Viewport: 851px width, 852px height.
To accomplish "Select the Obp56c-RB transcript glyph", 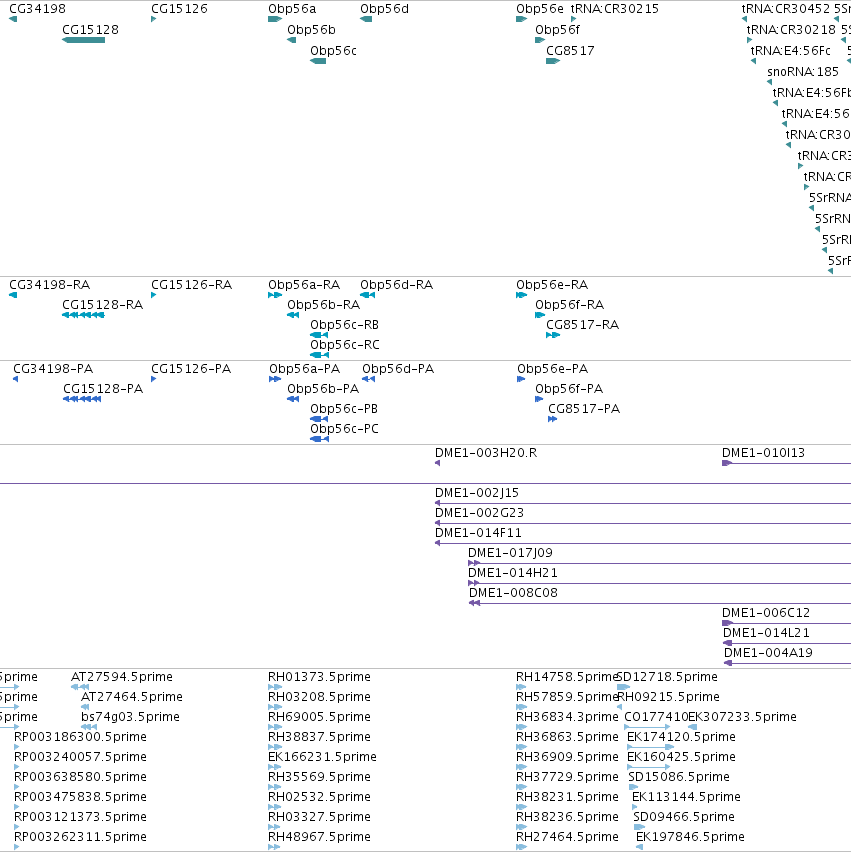I will 319,335.
